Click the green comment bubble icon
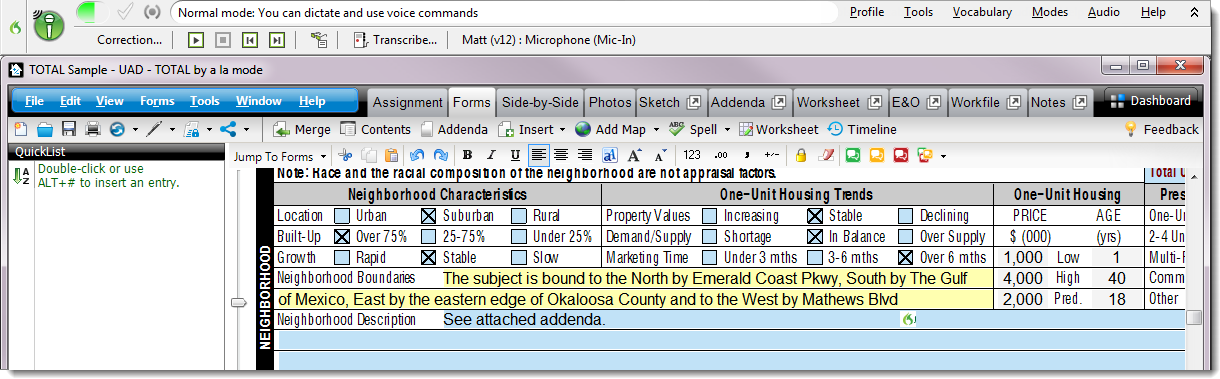This screenshot has width=1220, height=379. 853,155
